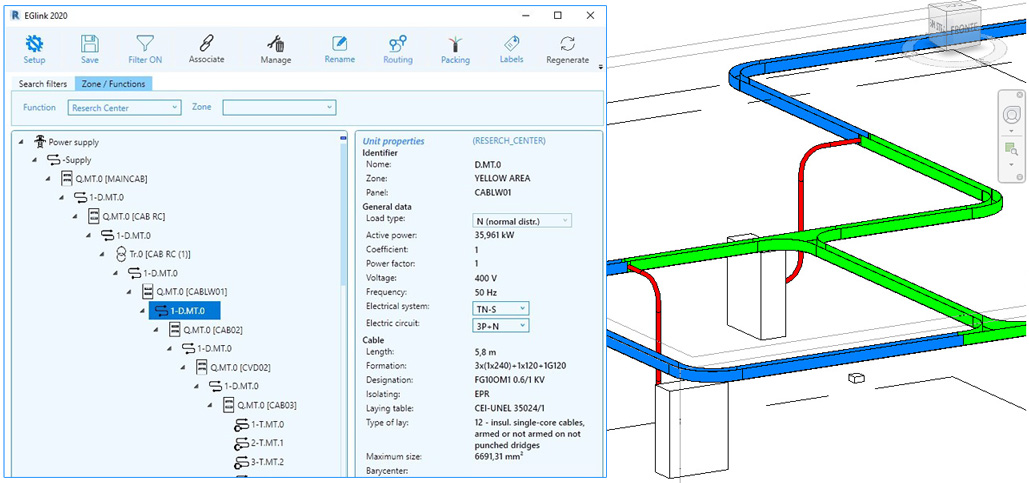Toggle the Filter ON funnel
This screenshot has width=1029, height=483.
coord(146,44)
